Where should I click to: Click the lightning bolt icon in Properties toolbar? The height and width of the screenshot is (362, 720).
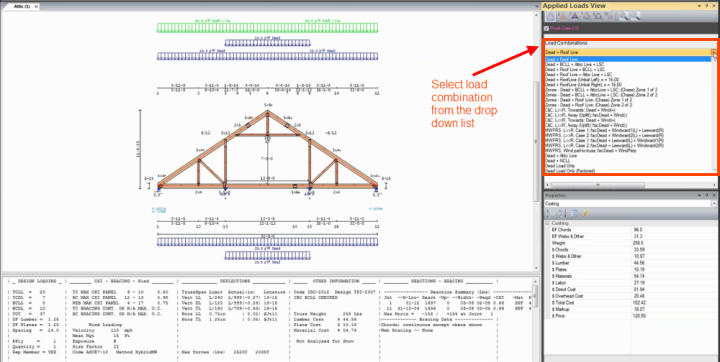585,214
